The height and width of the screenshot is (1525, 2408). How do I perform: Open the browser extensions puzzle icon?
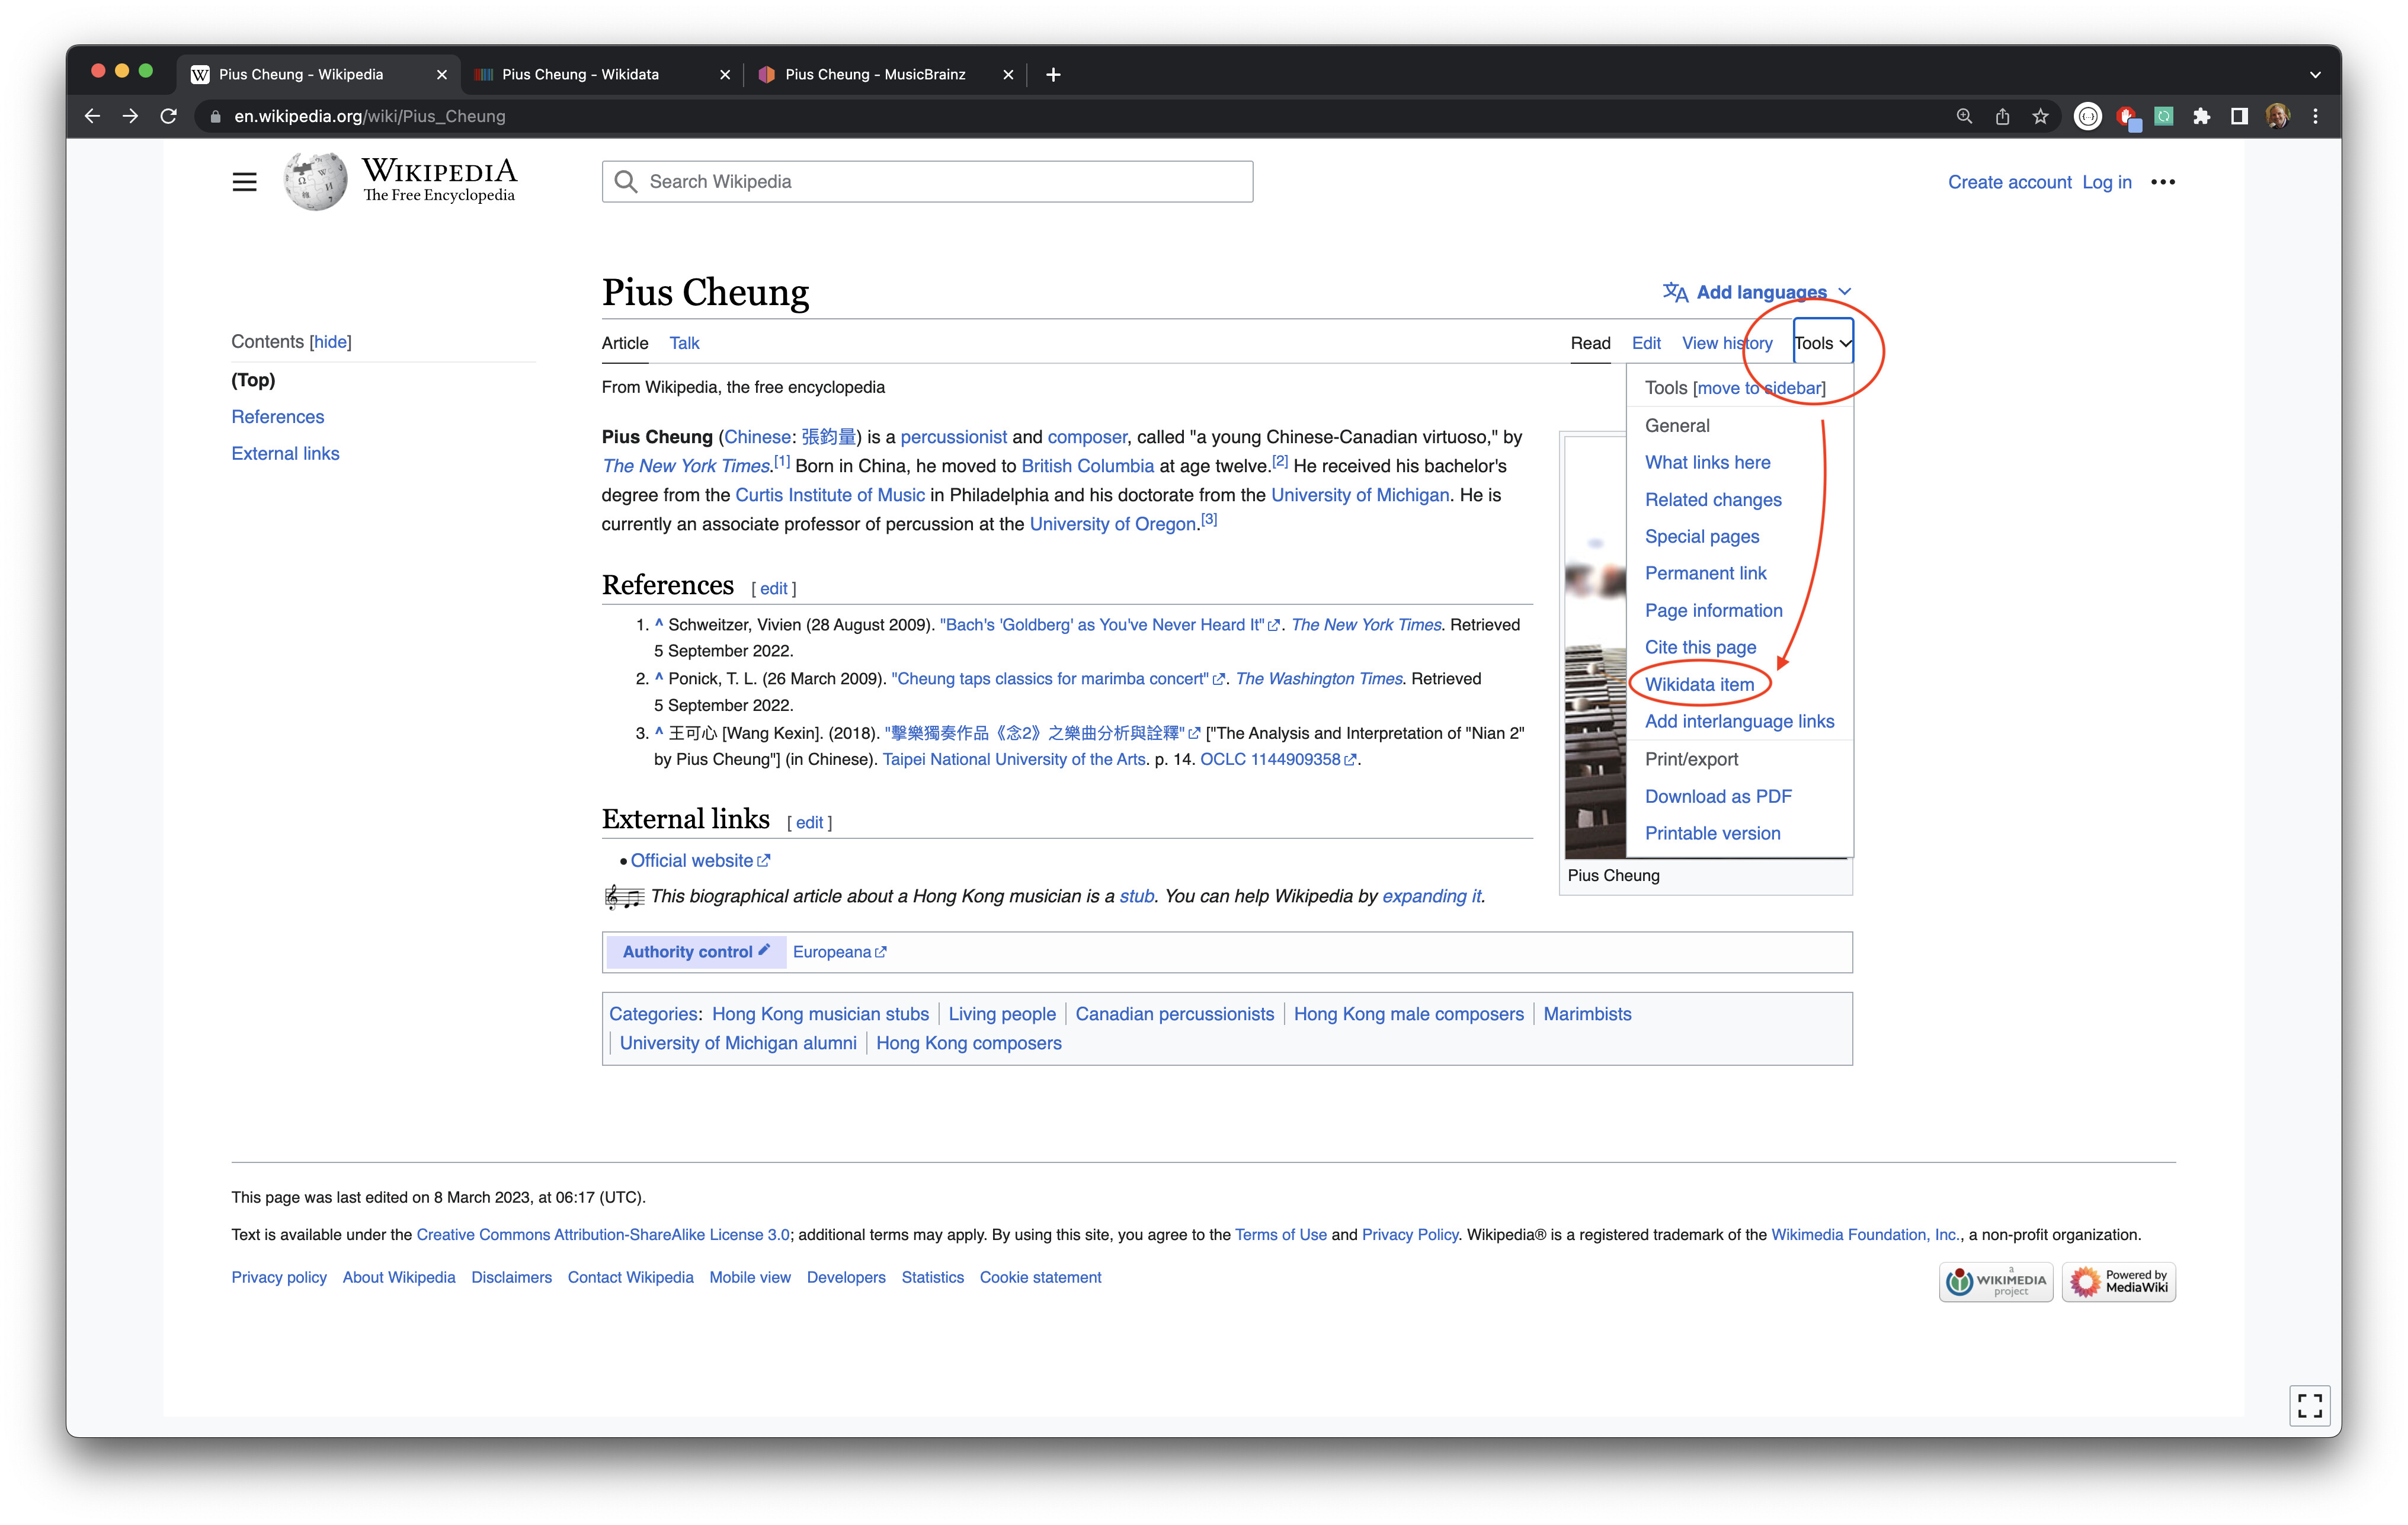point(2201,116)
